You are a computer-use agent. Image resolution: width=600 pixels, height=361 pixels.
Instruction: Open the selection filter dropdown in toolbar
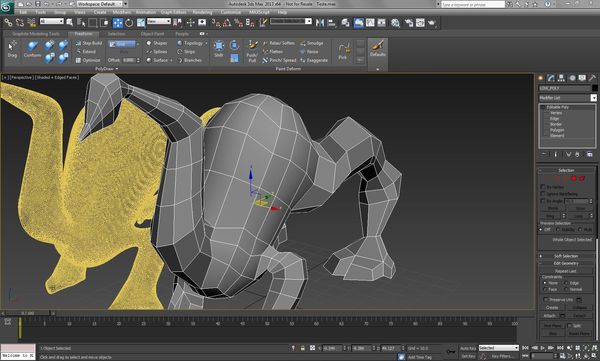52,21
